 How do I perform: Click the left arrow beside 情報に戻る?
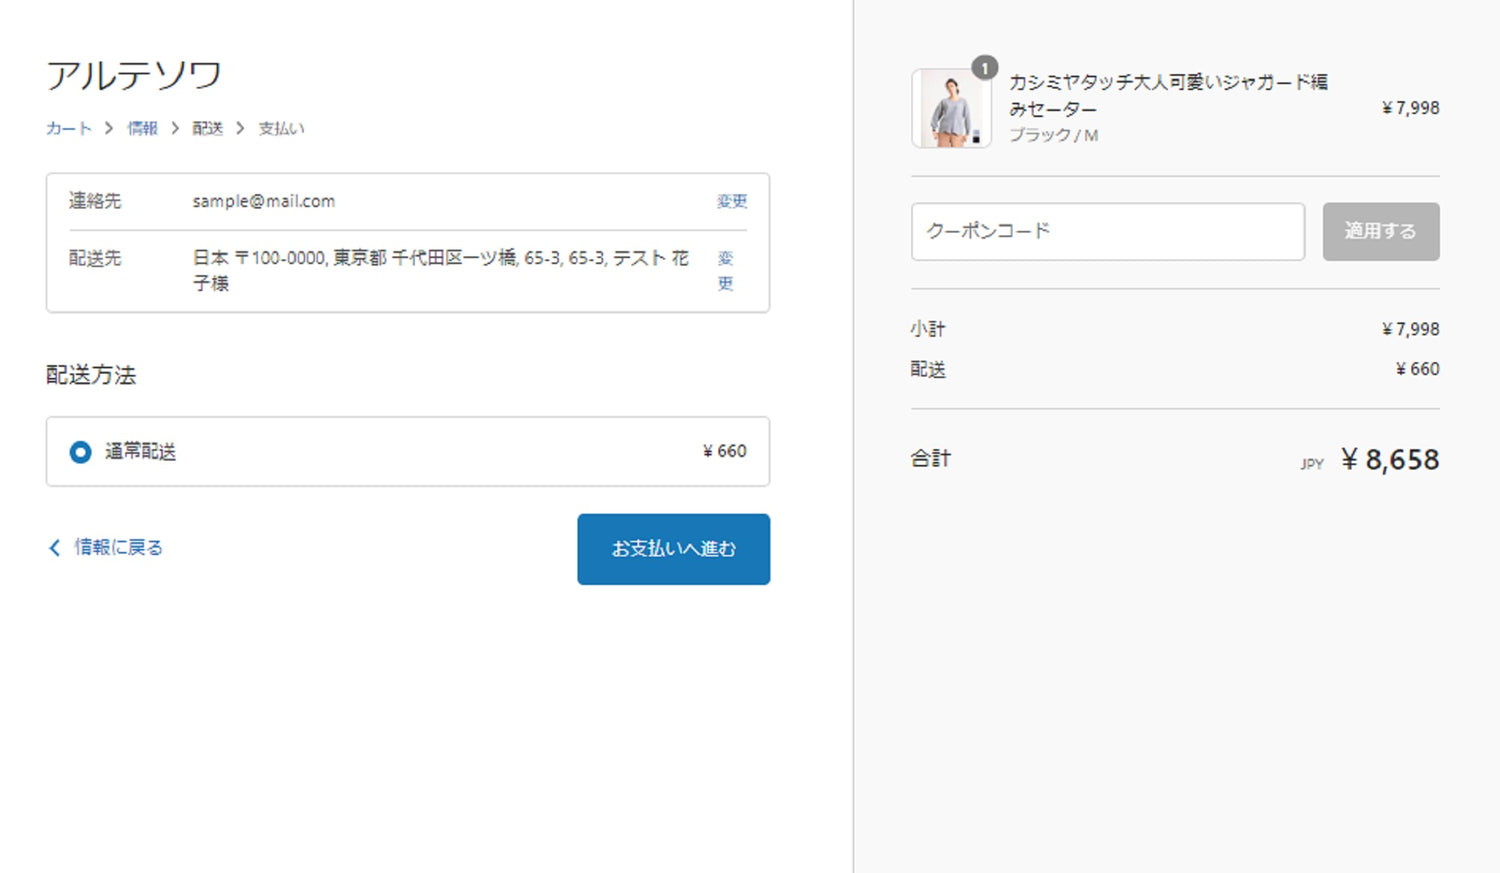[55, 547]
